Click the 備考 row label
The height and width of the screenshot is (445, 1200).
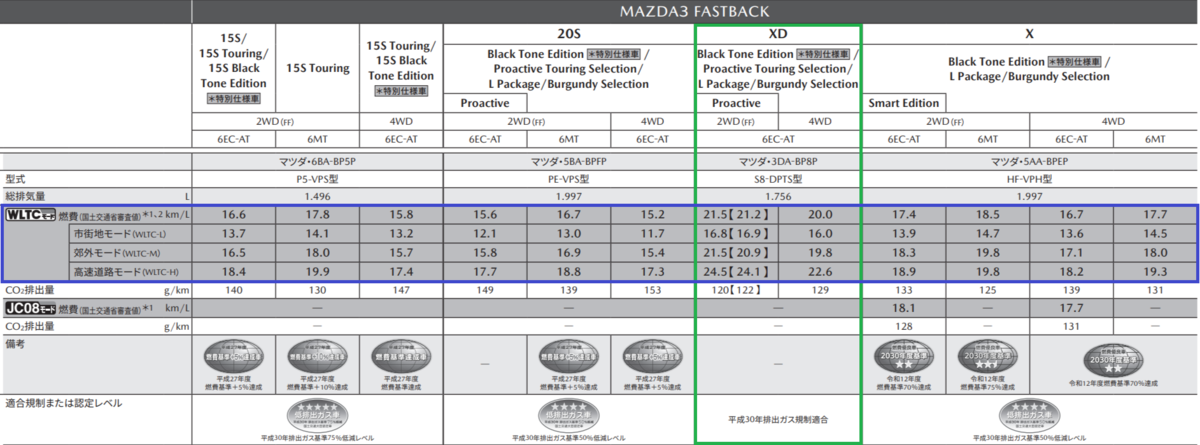pos(15,342)
